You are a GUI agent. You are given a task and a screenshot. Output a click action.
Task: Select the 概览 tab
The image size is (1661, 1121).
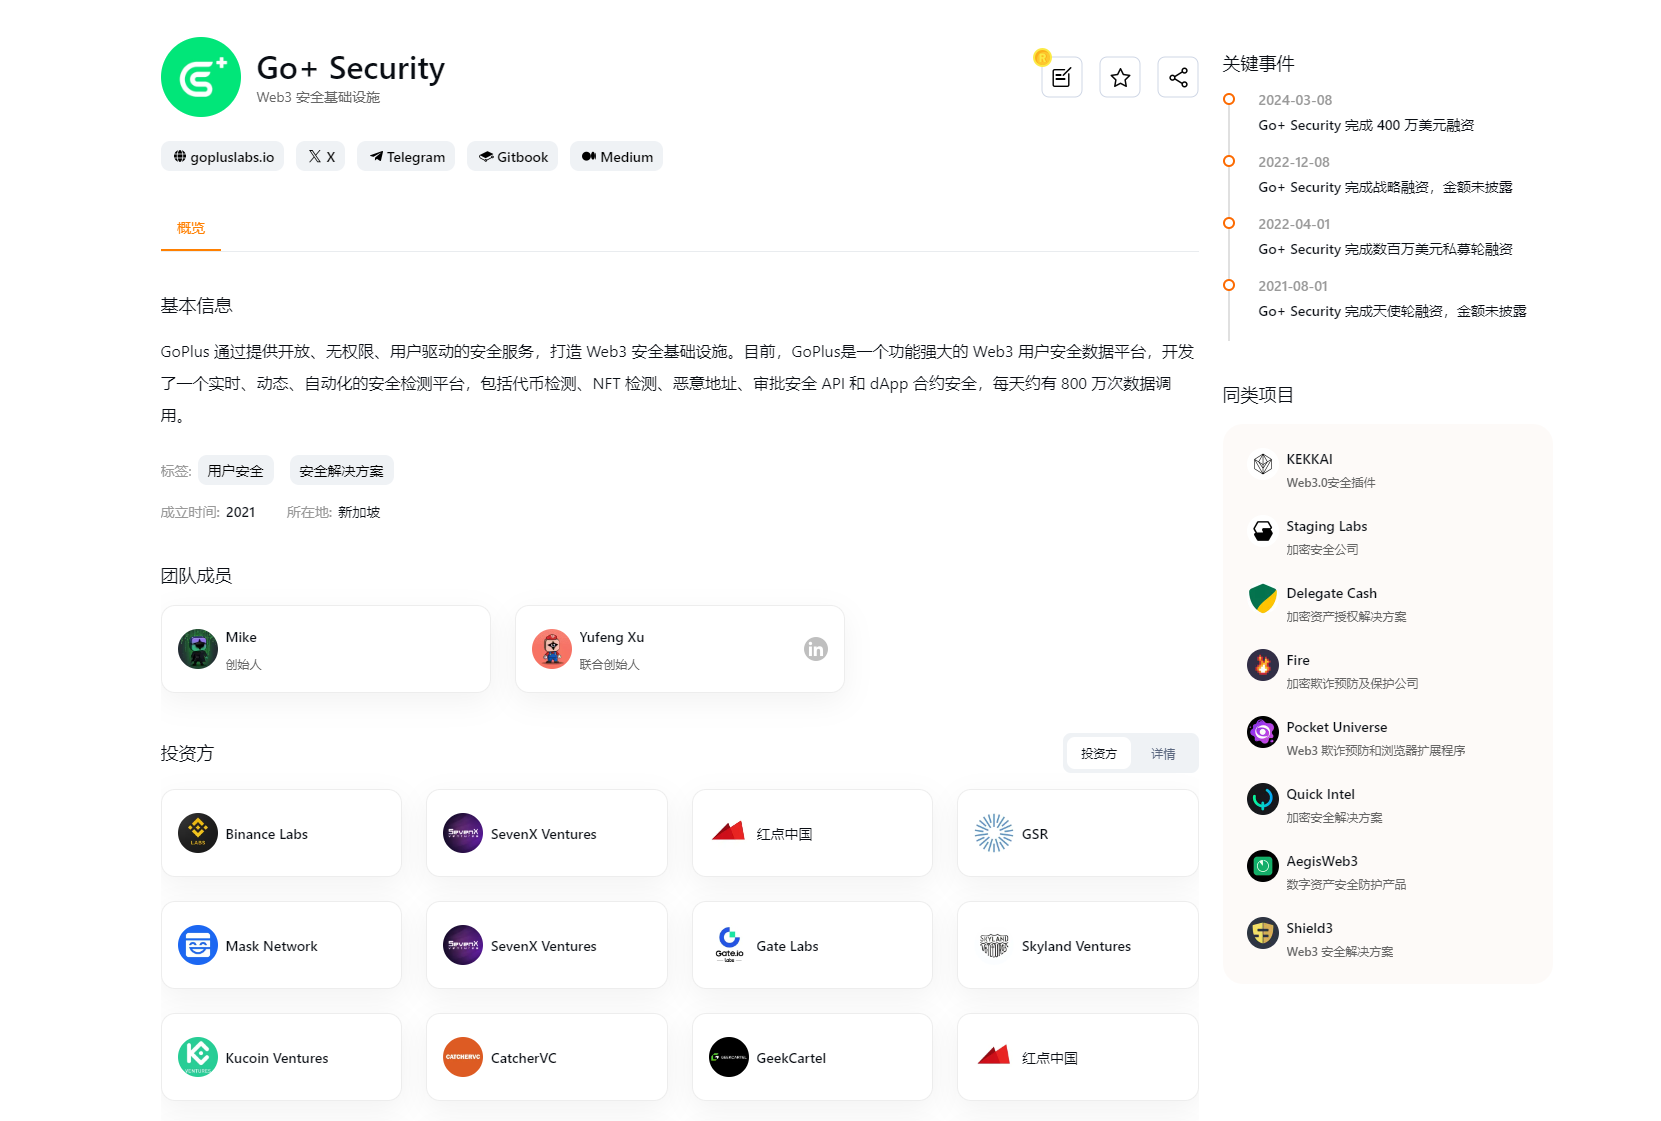tap(191, 228)
